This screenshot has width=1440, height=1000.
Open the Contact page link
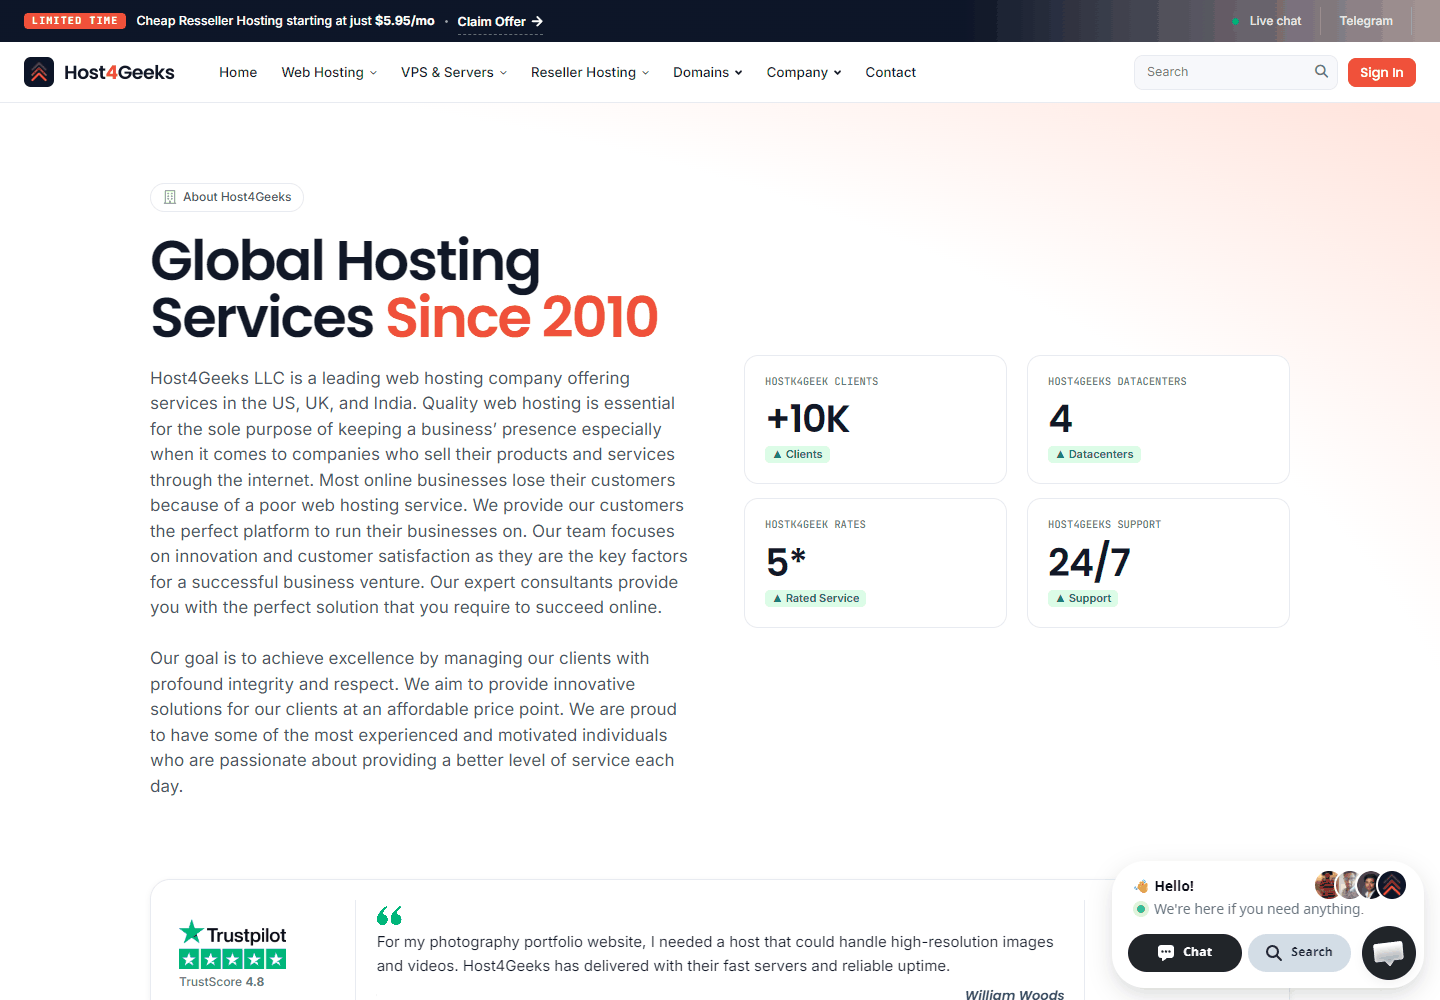click(891, 72)
